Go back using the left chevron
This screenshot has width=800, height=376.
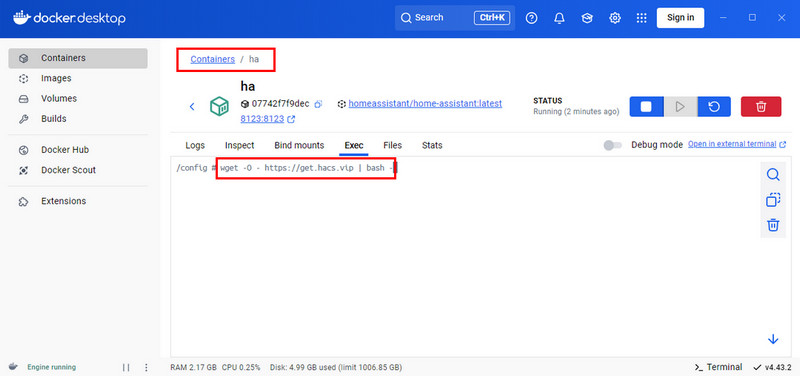[192, 107]
